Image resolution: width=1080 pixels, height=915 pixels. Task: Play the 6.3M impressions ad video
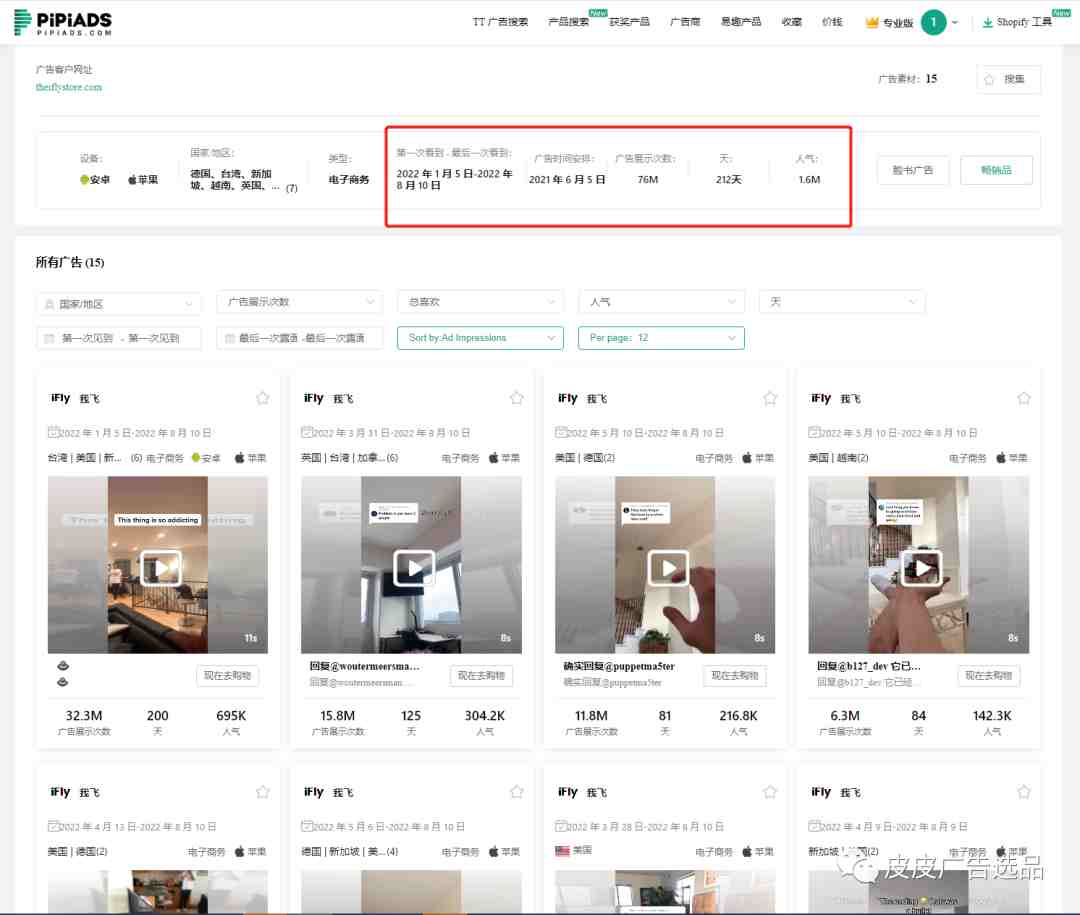[x=922, y=568]
